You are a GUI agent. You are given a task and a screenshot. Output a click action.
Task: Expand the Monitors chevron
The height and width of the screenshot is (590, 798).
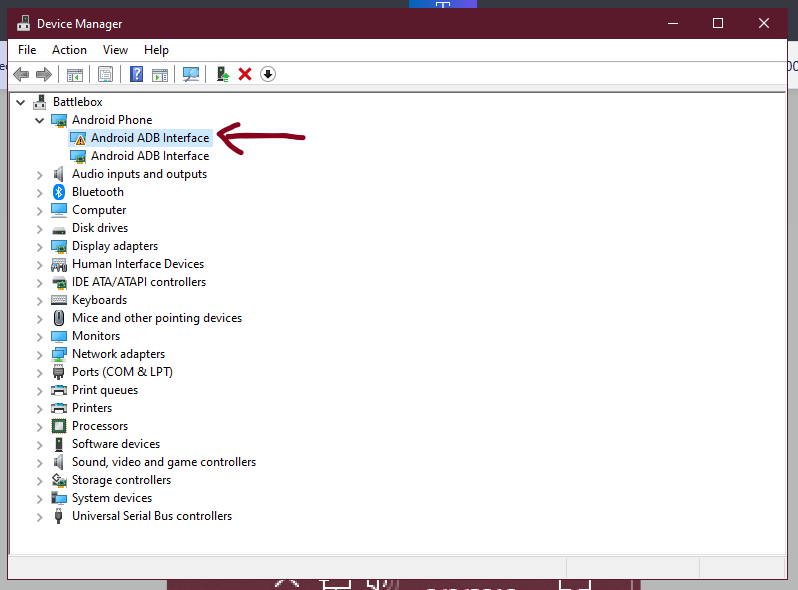39,336
